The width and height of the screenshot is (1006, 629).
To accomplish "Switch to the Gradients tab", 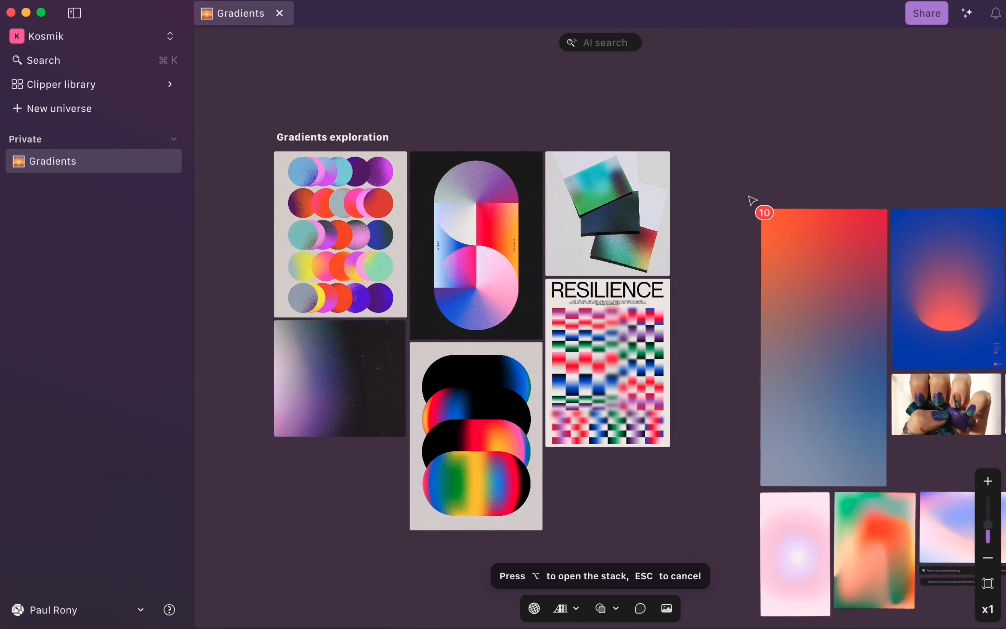I will tap(237, 13).
